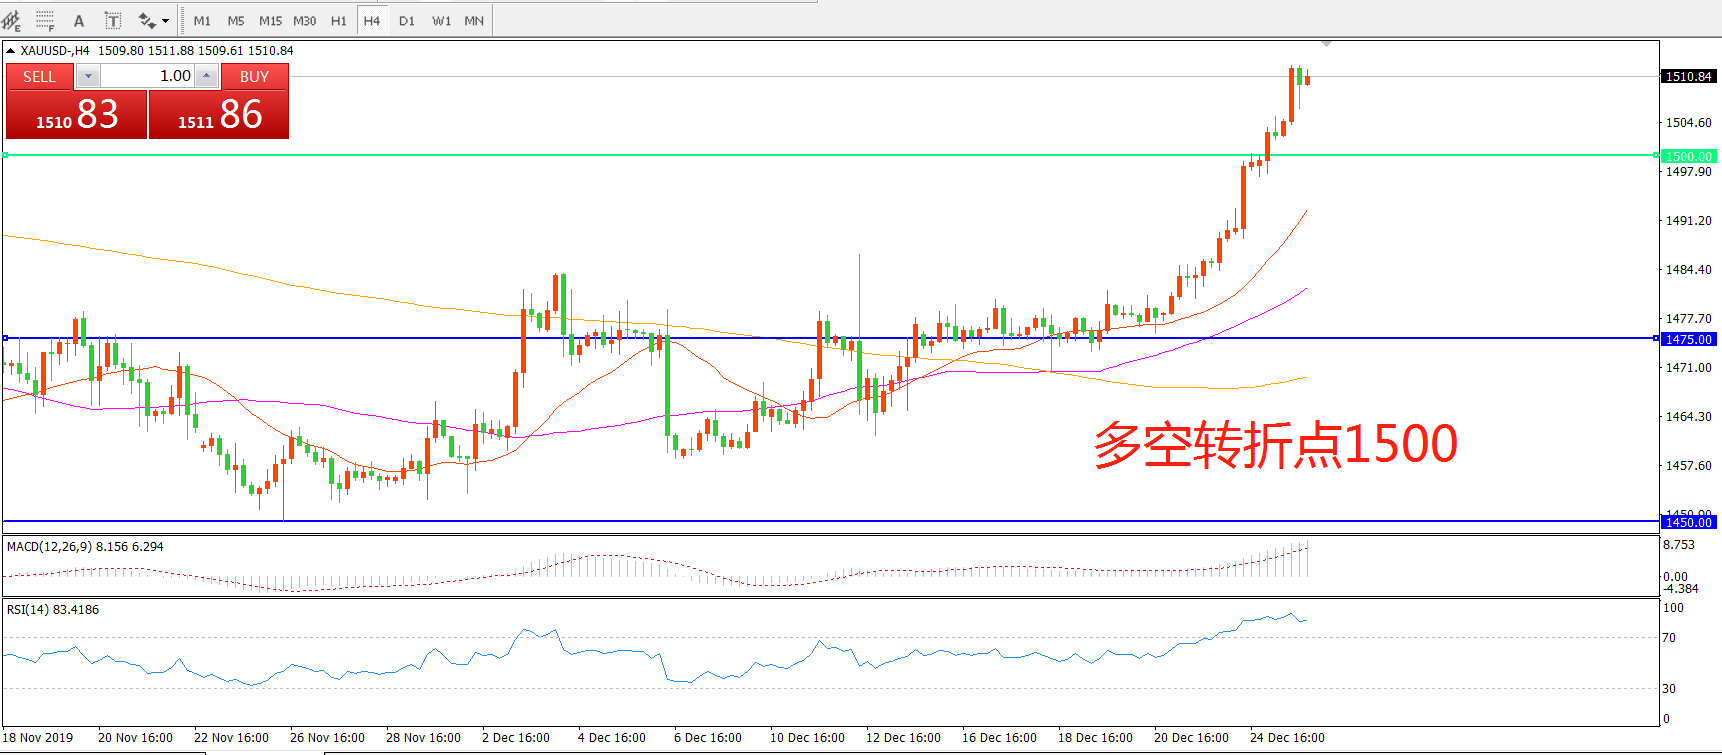
Task: Click the arrows objects tool icon
Action: click(x=147, y=20)
